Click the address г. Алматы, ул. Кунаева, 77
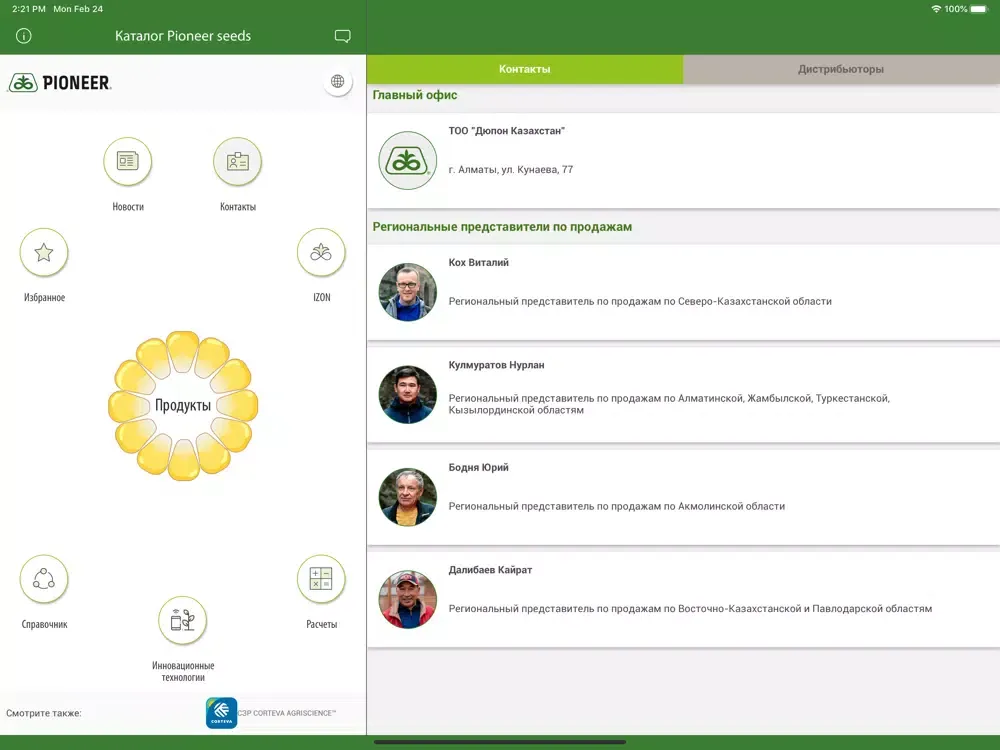Image resolution: width=1000 pixels, height=750 pixels. pos(511,170)
